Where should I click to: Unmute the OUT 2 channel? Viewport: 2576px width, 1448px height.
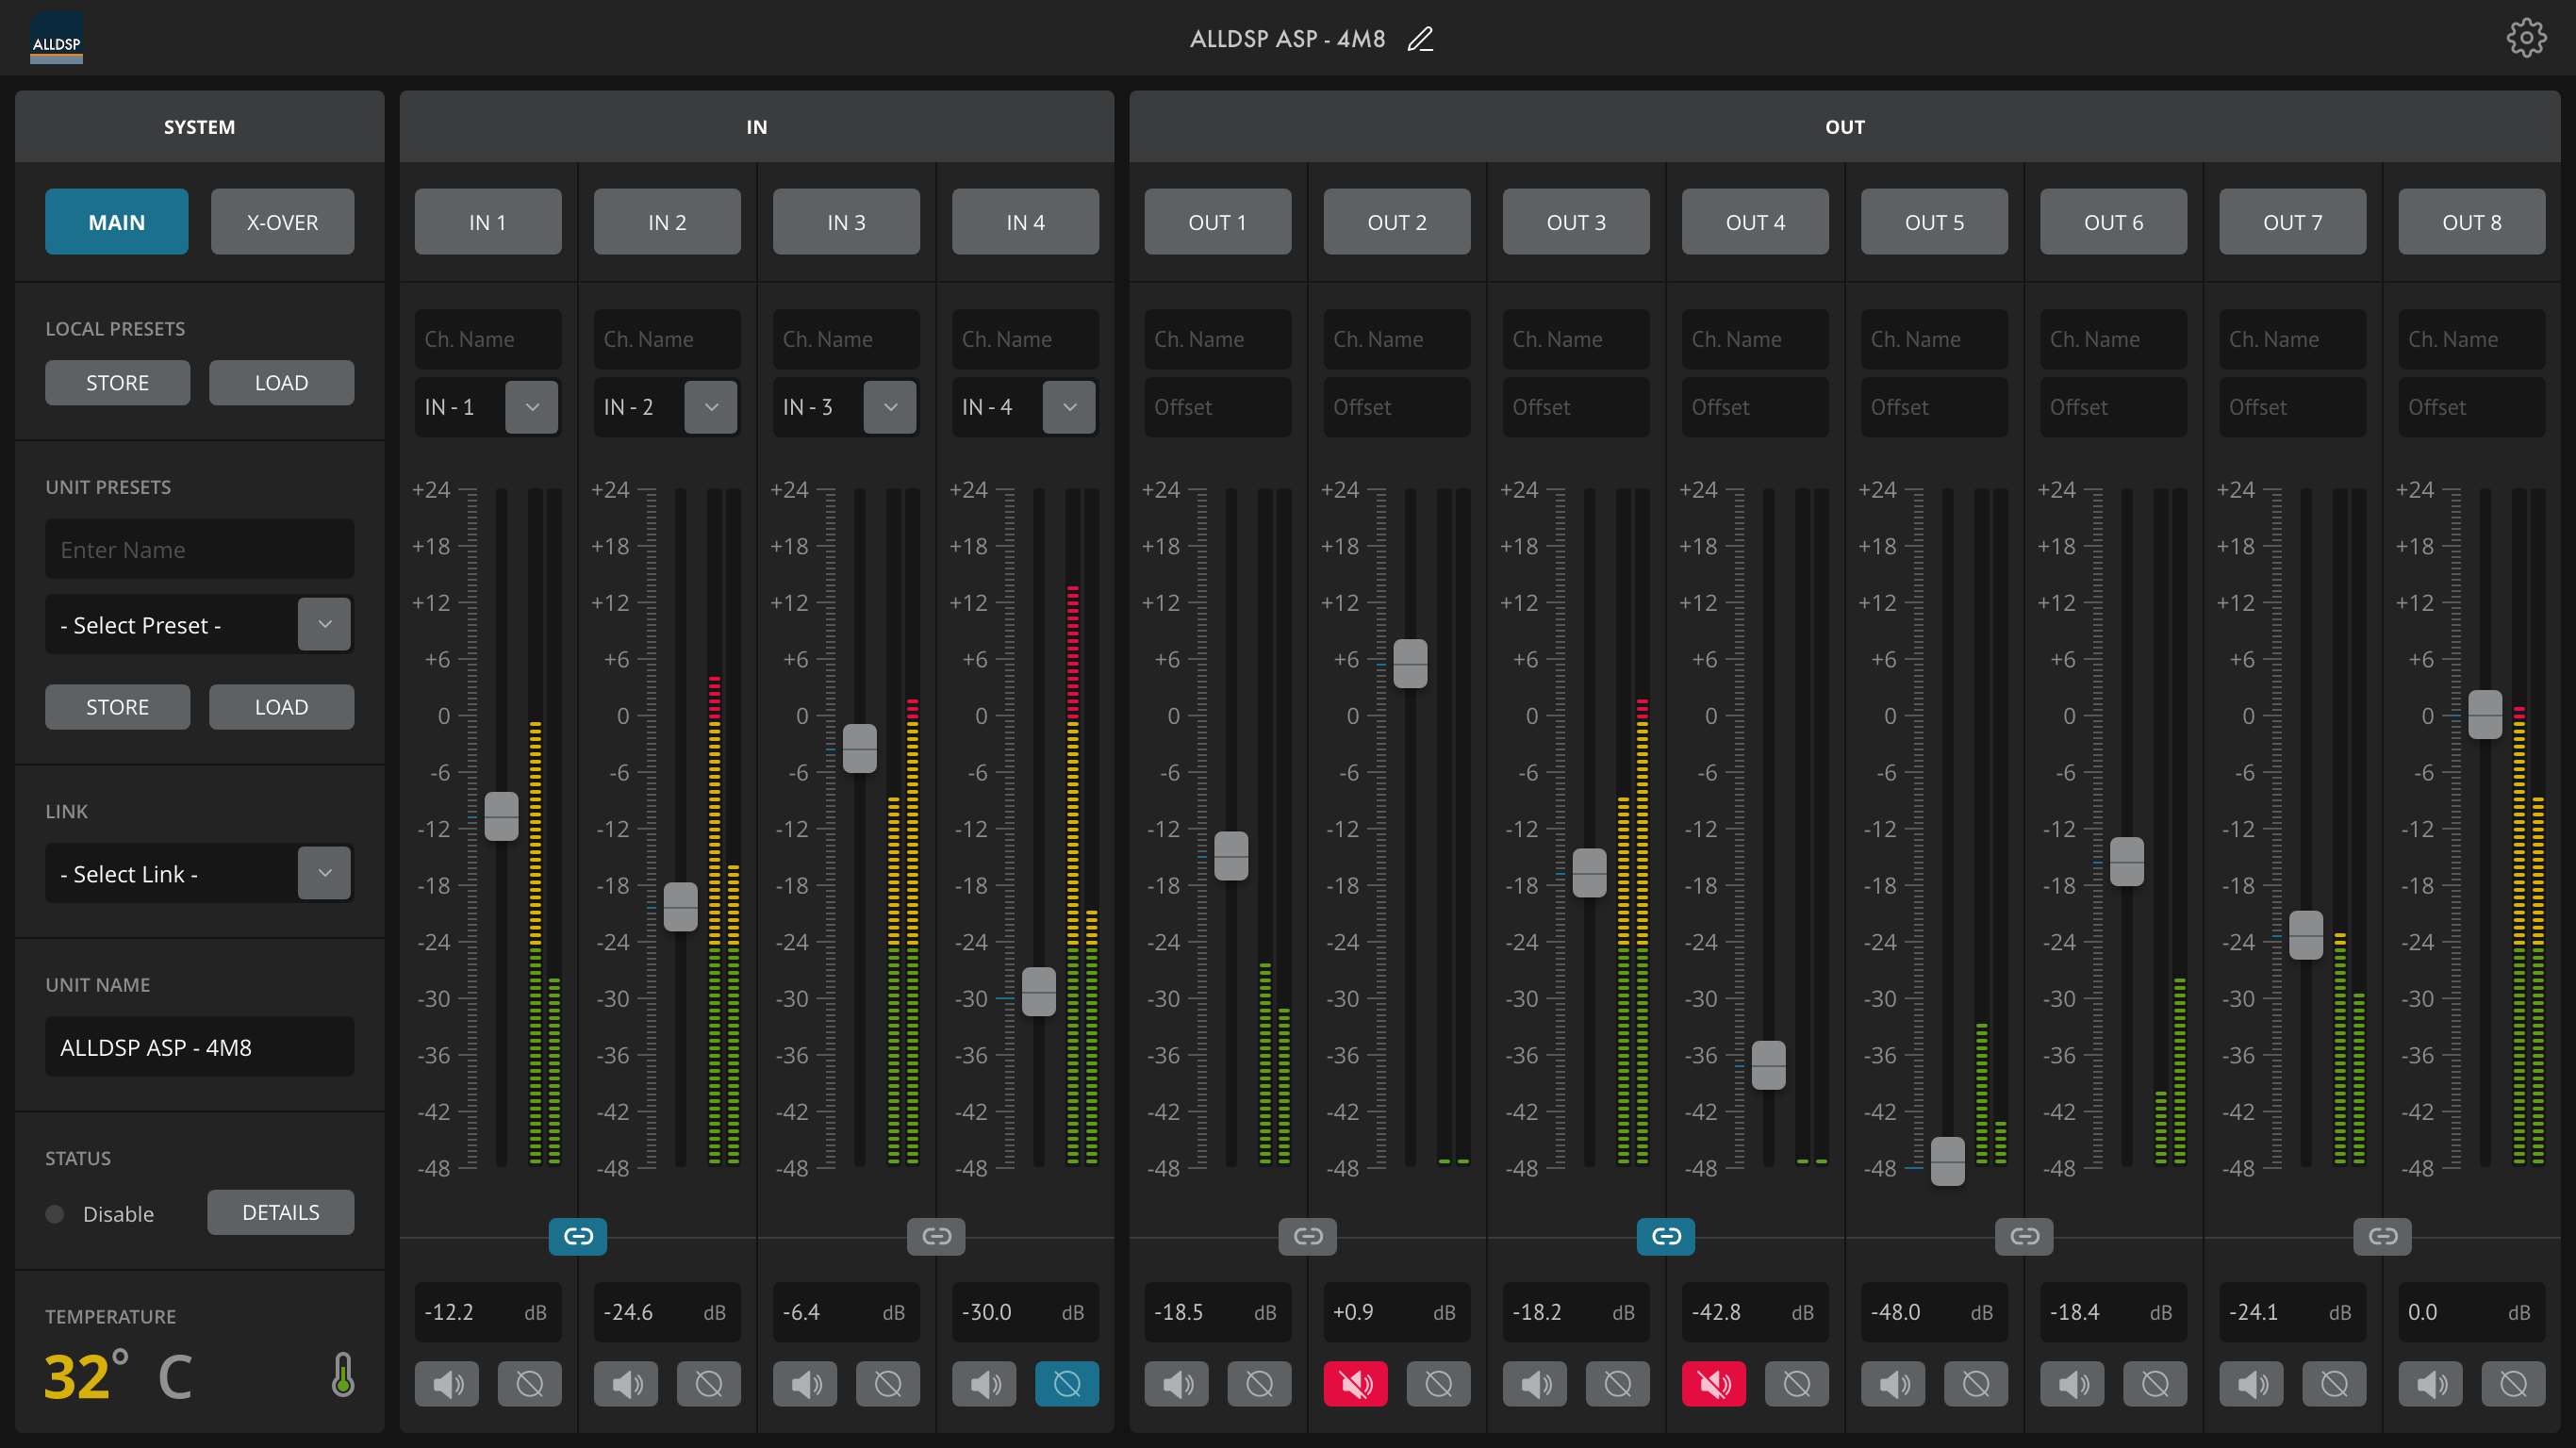[x=1355, y=1384]
